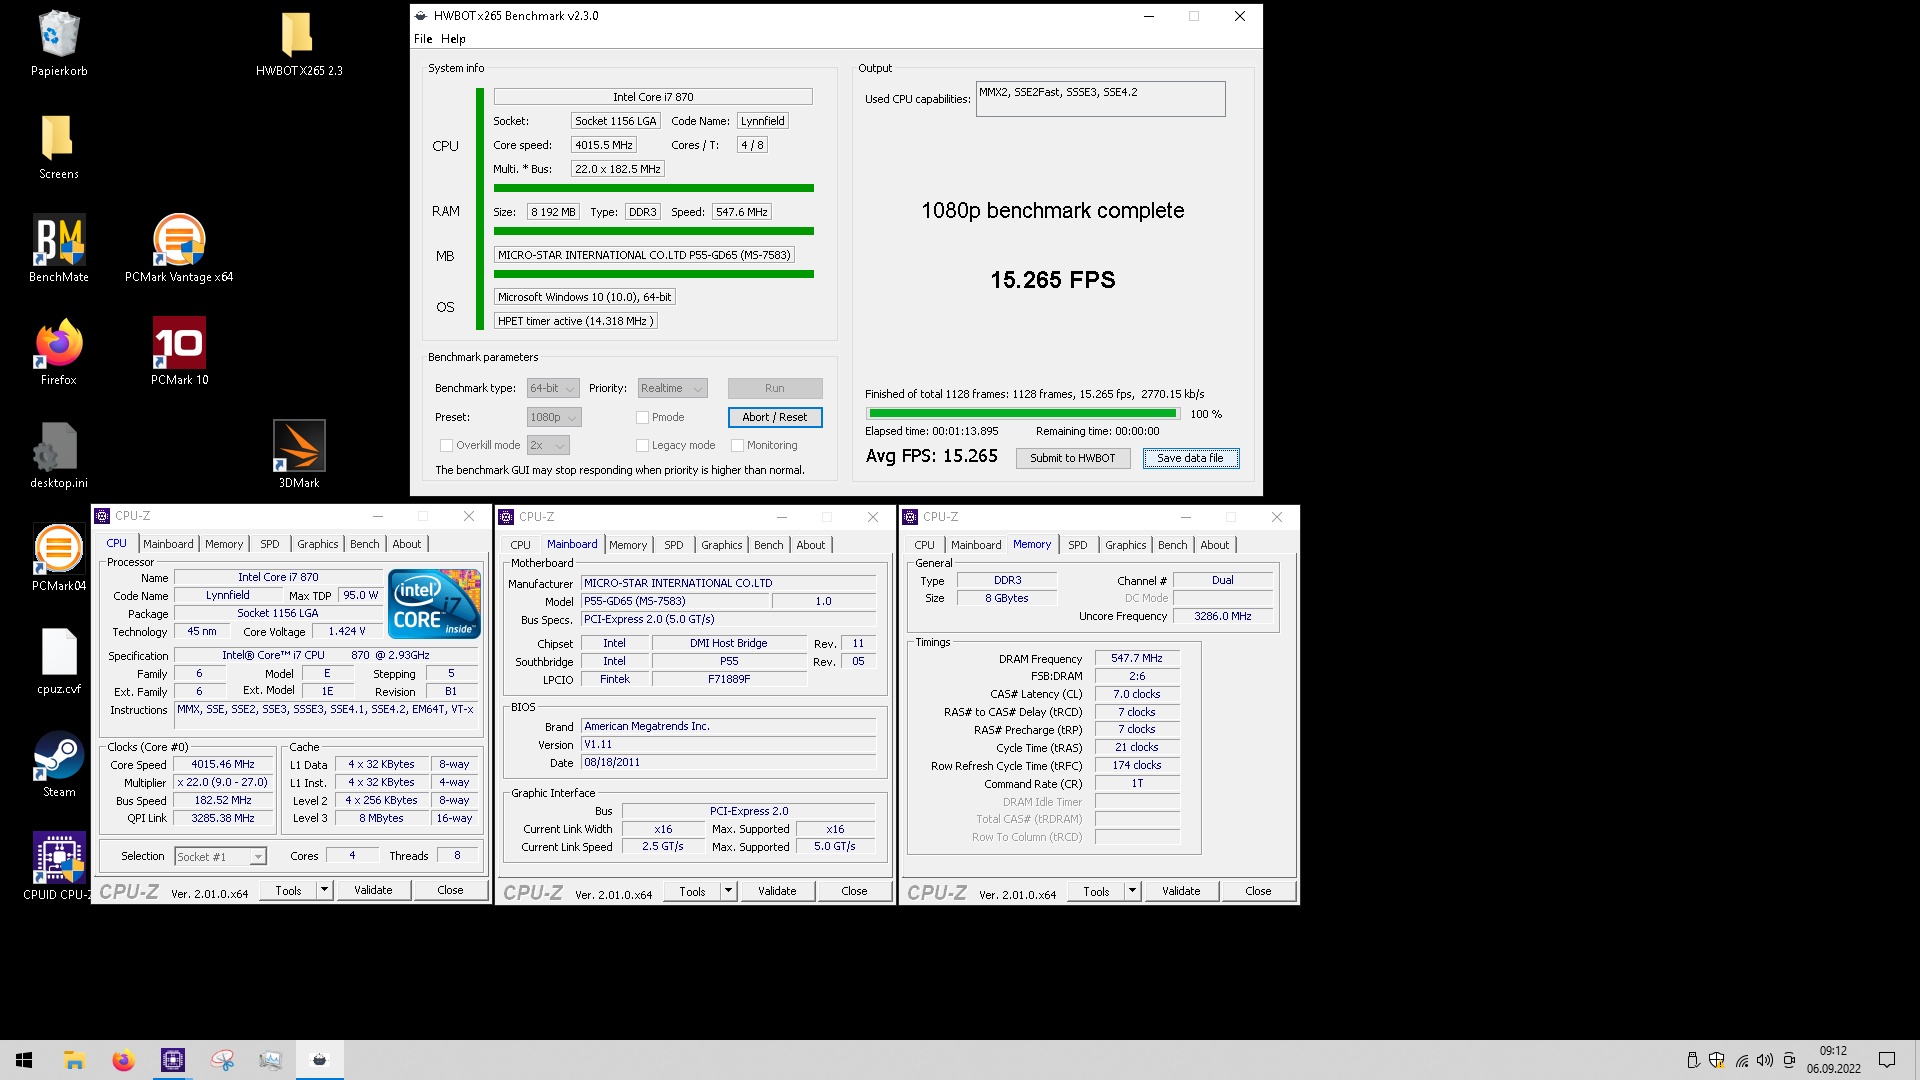Open the notification center icon
Viewport: 1920px width, 1080px height.
tap(1887, 1060)
